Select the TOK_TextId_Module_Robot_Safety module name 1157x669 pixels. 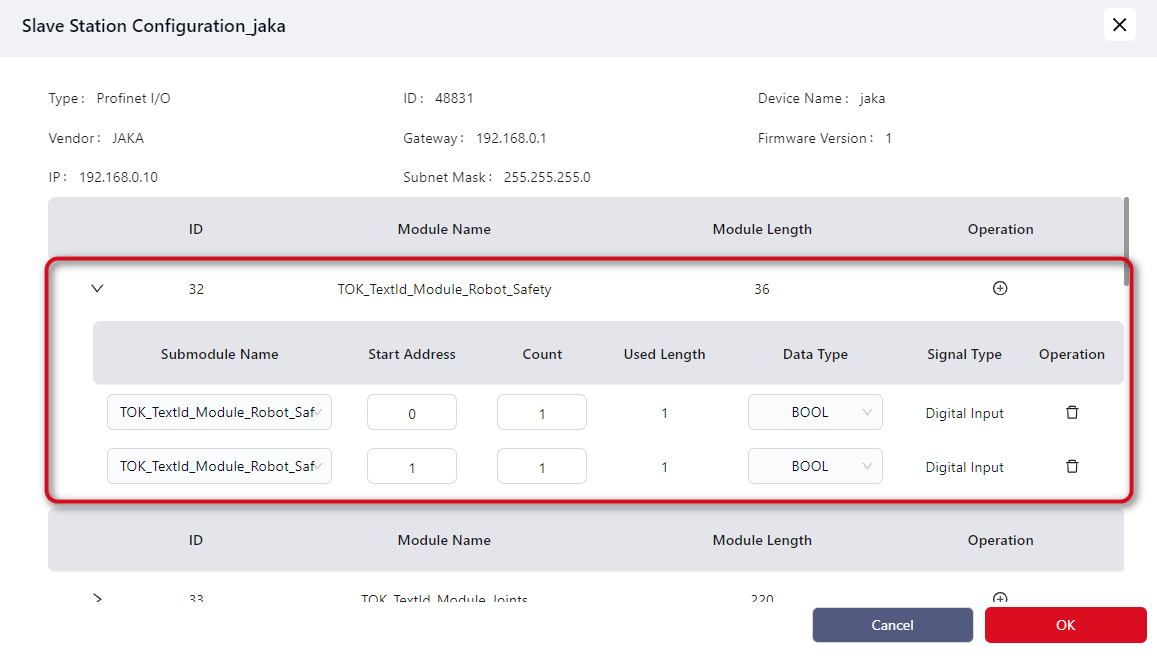coord(444,290)
